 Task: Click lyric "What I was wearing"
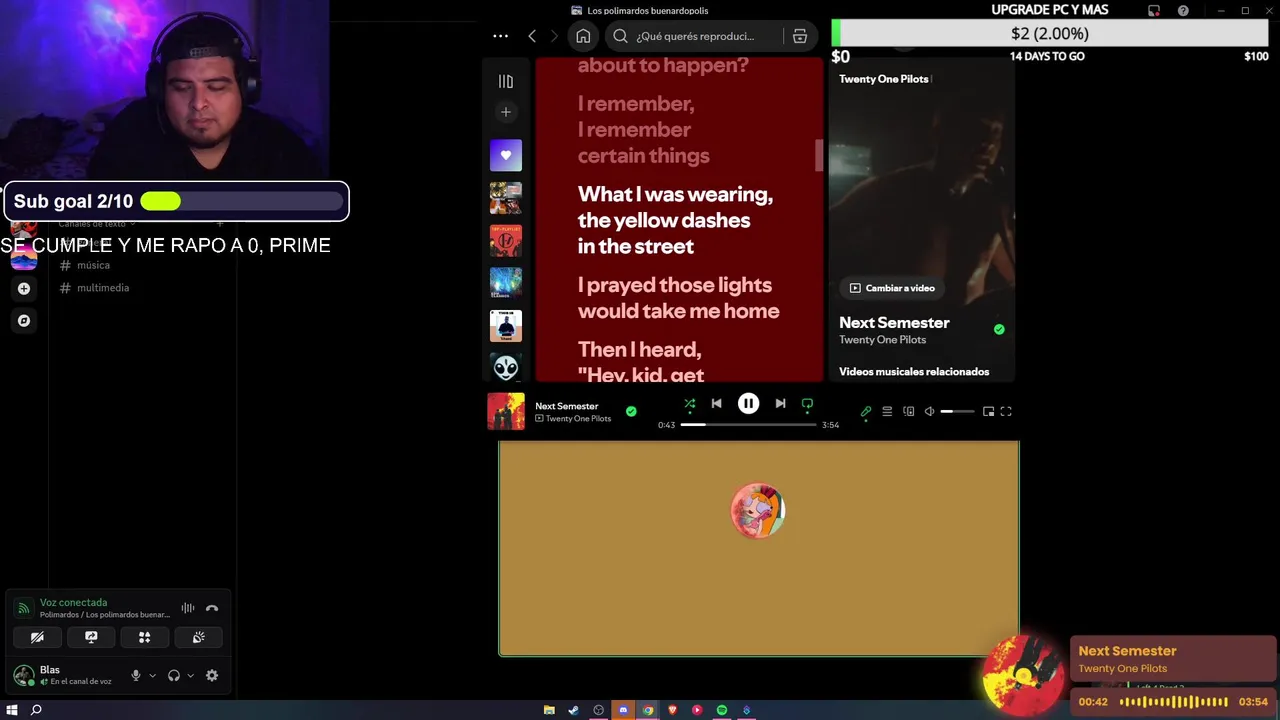(675, 195)
